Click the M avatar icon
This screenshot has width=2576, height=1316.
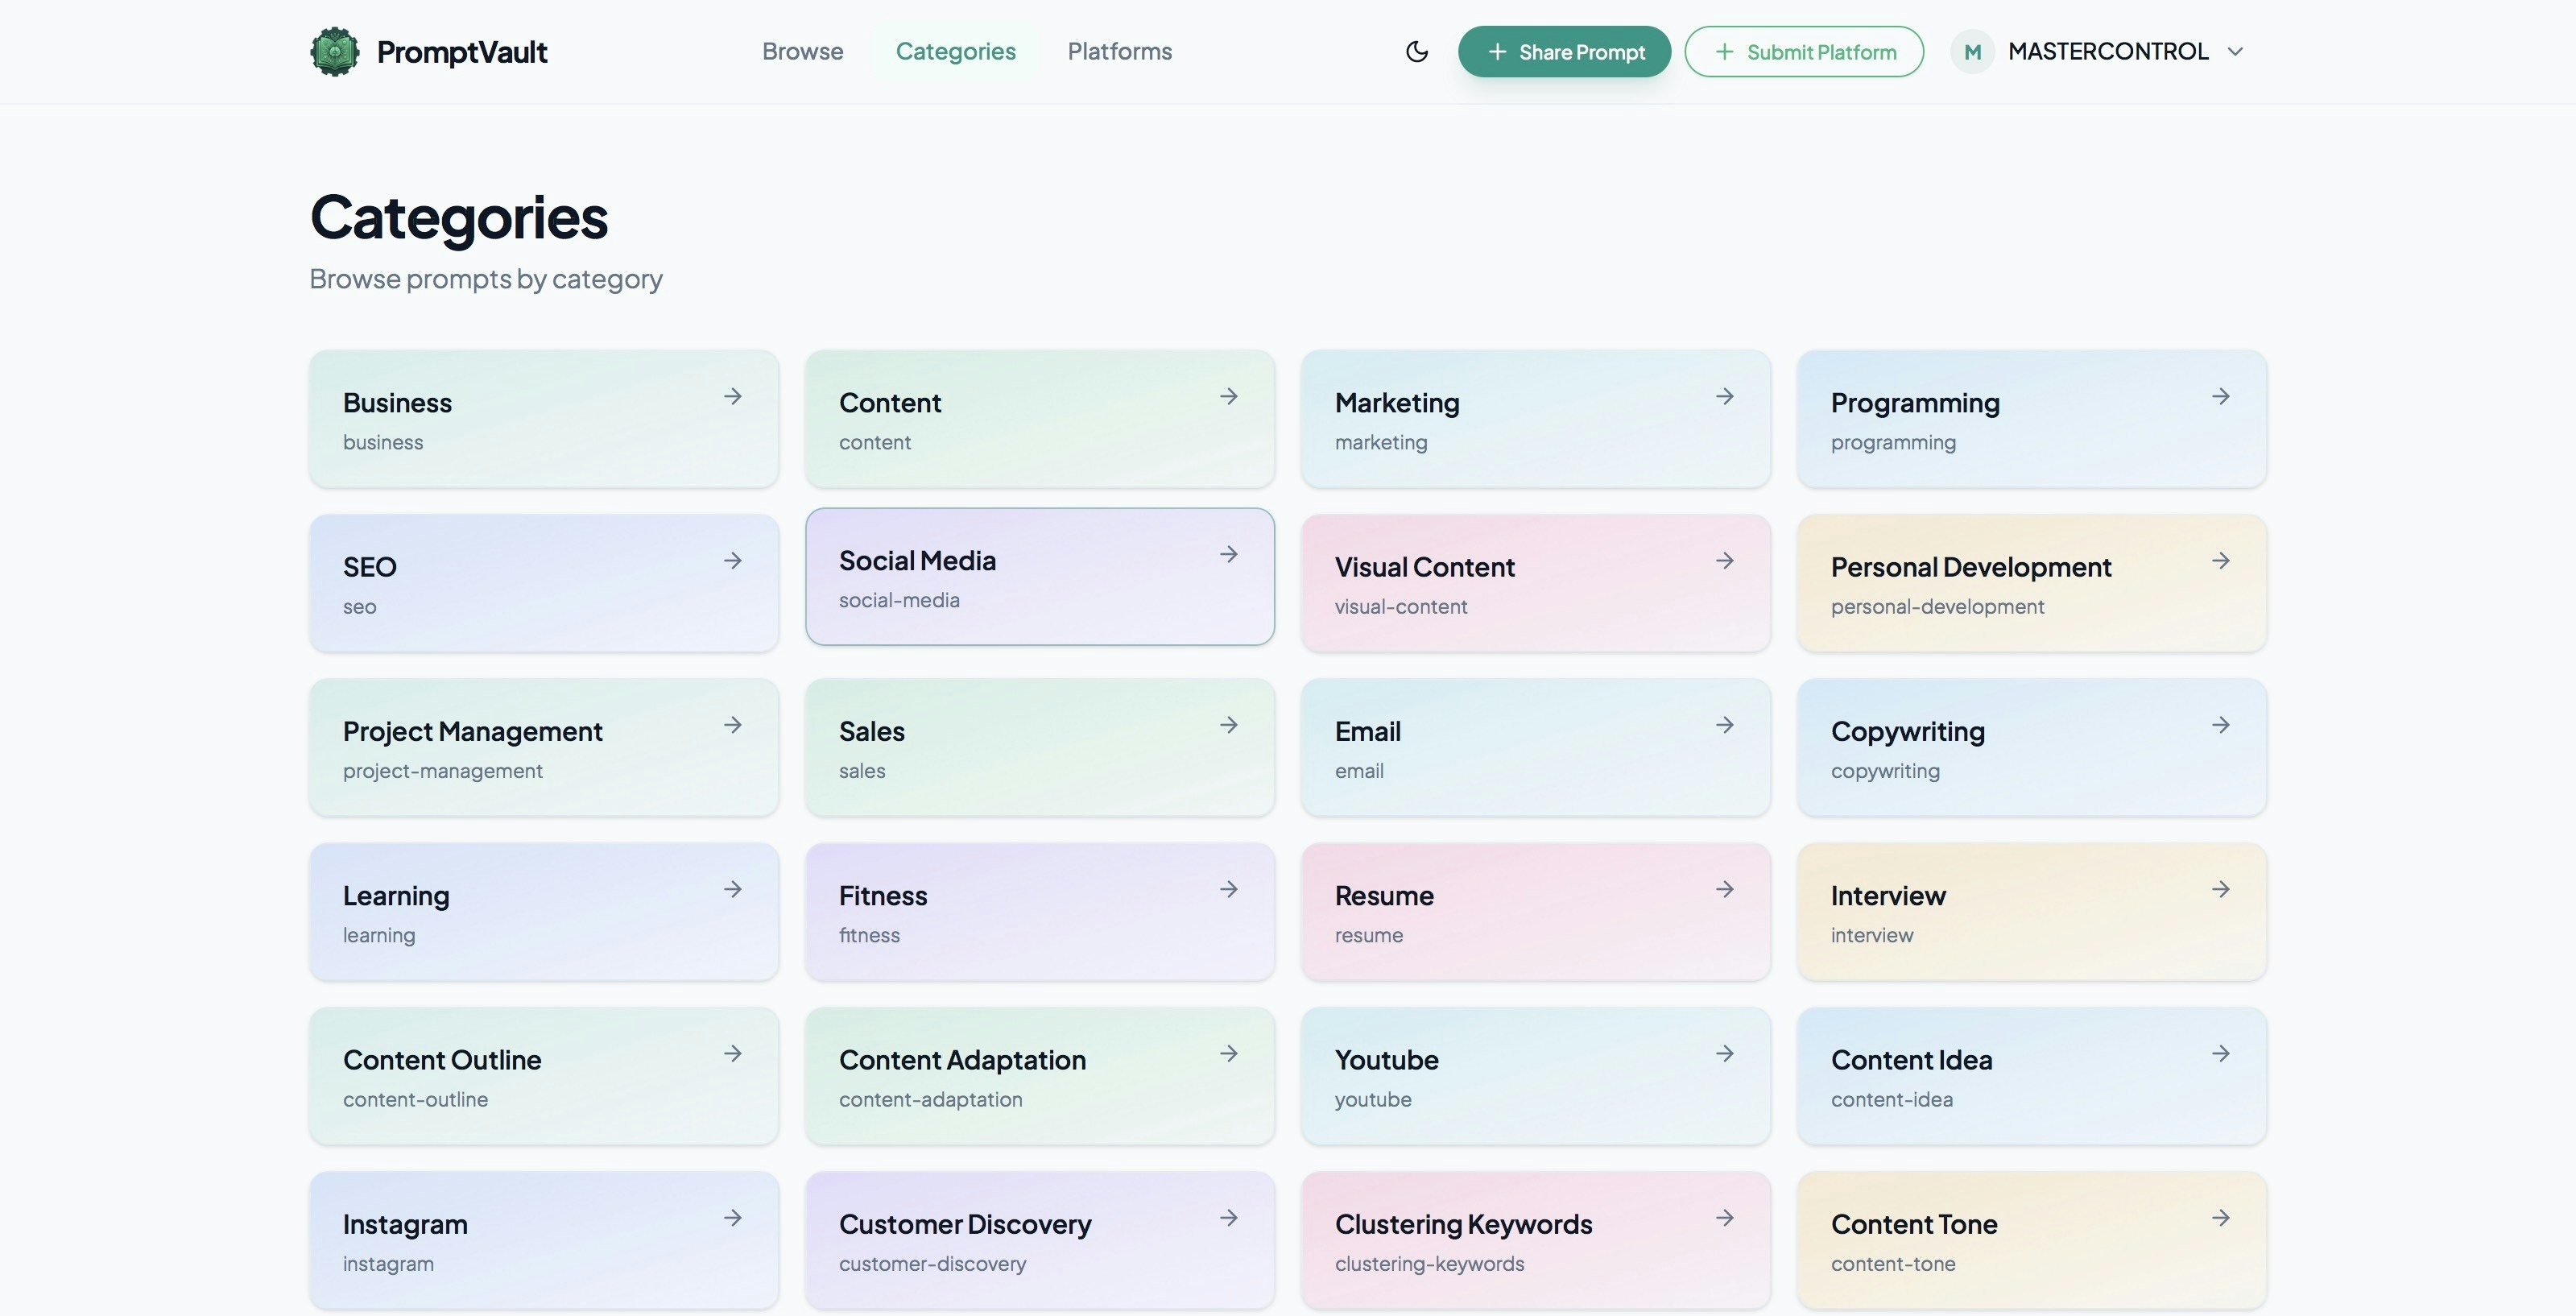pos(1972,51)
